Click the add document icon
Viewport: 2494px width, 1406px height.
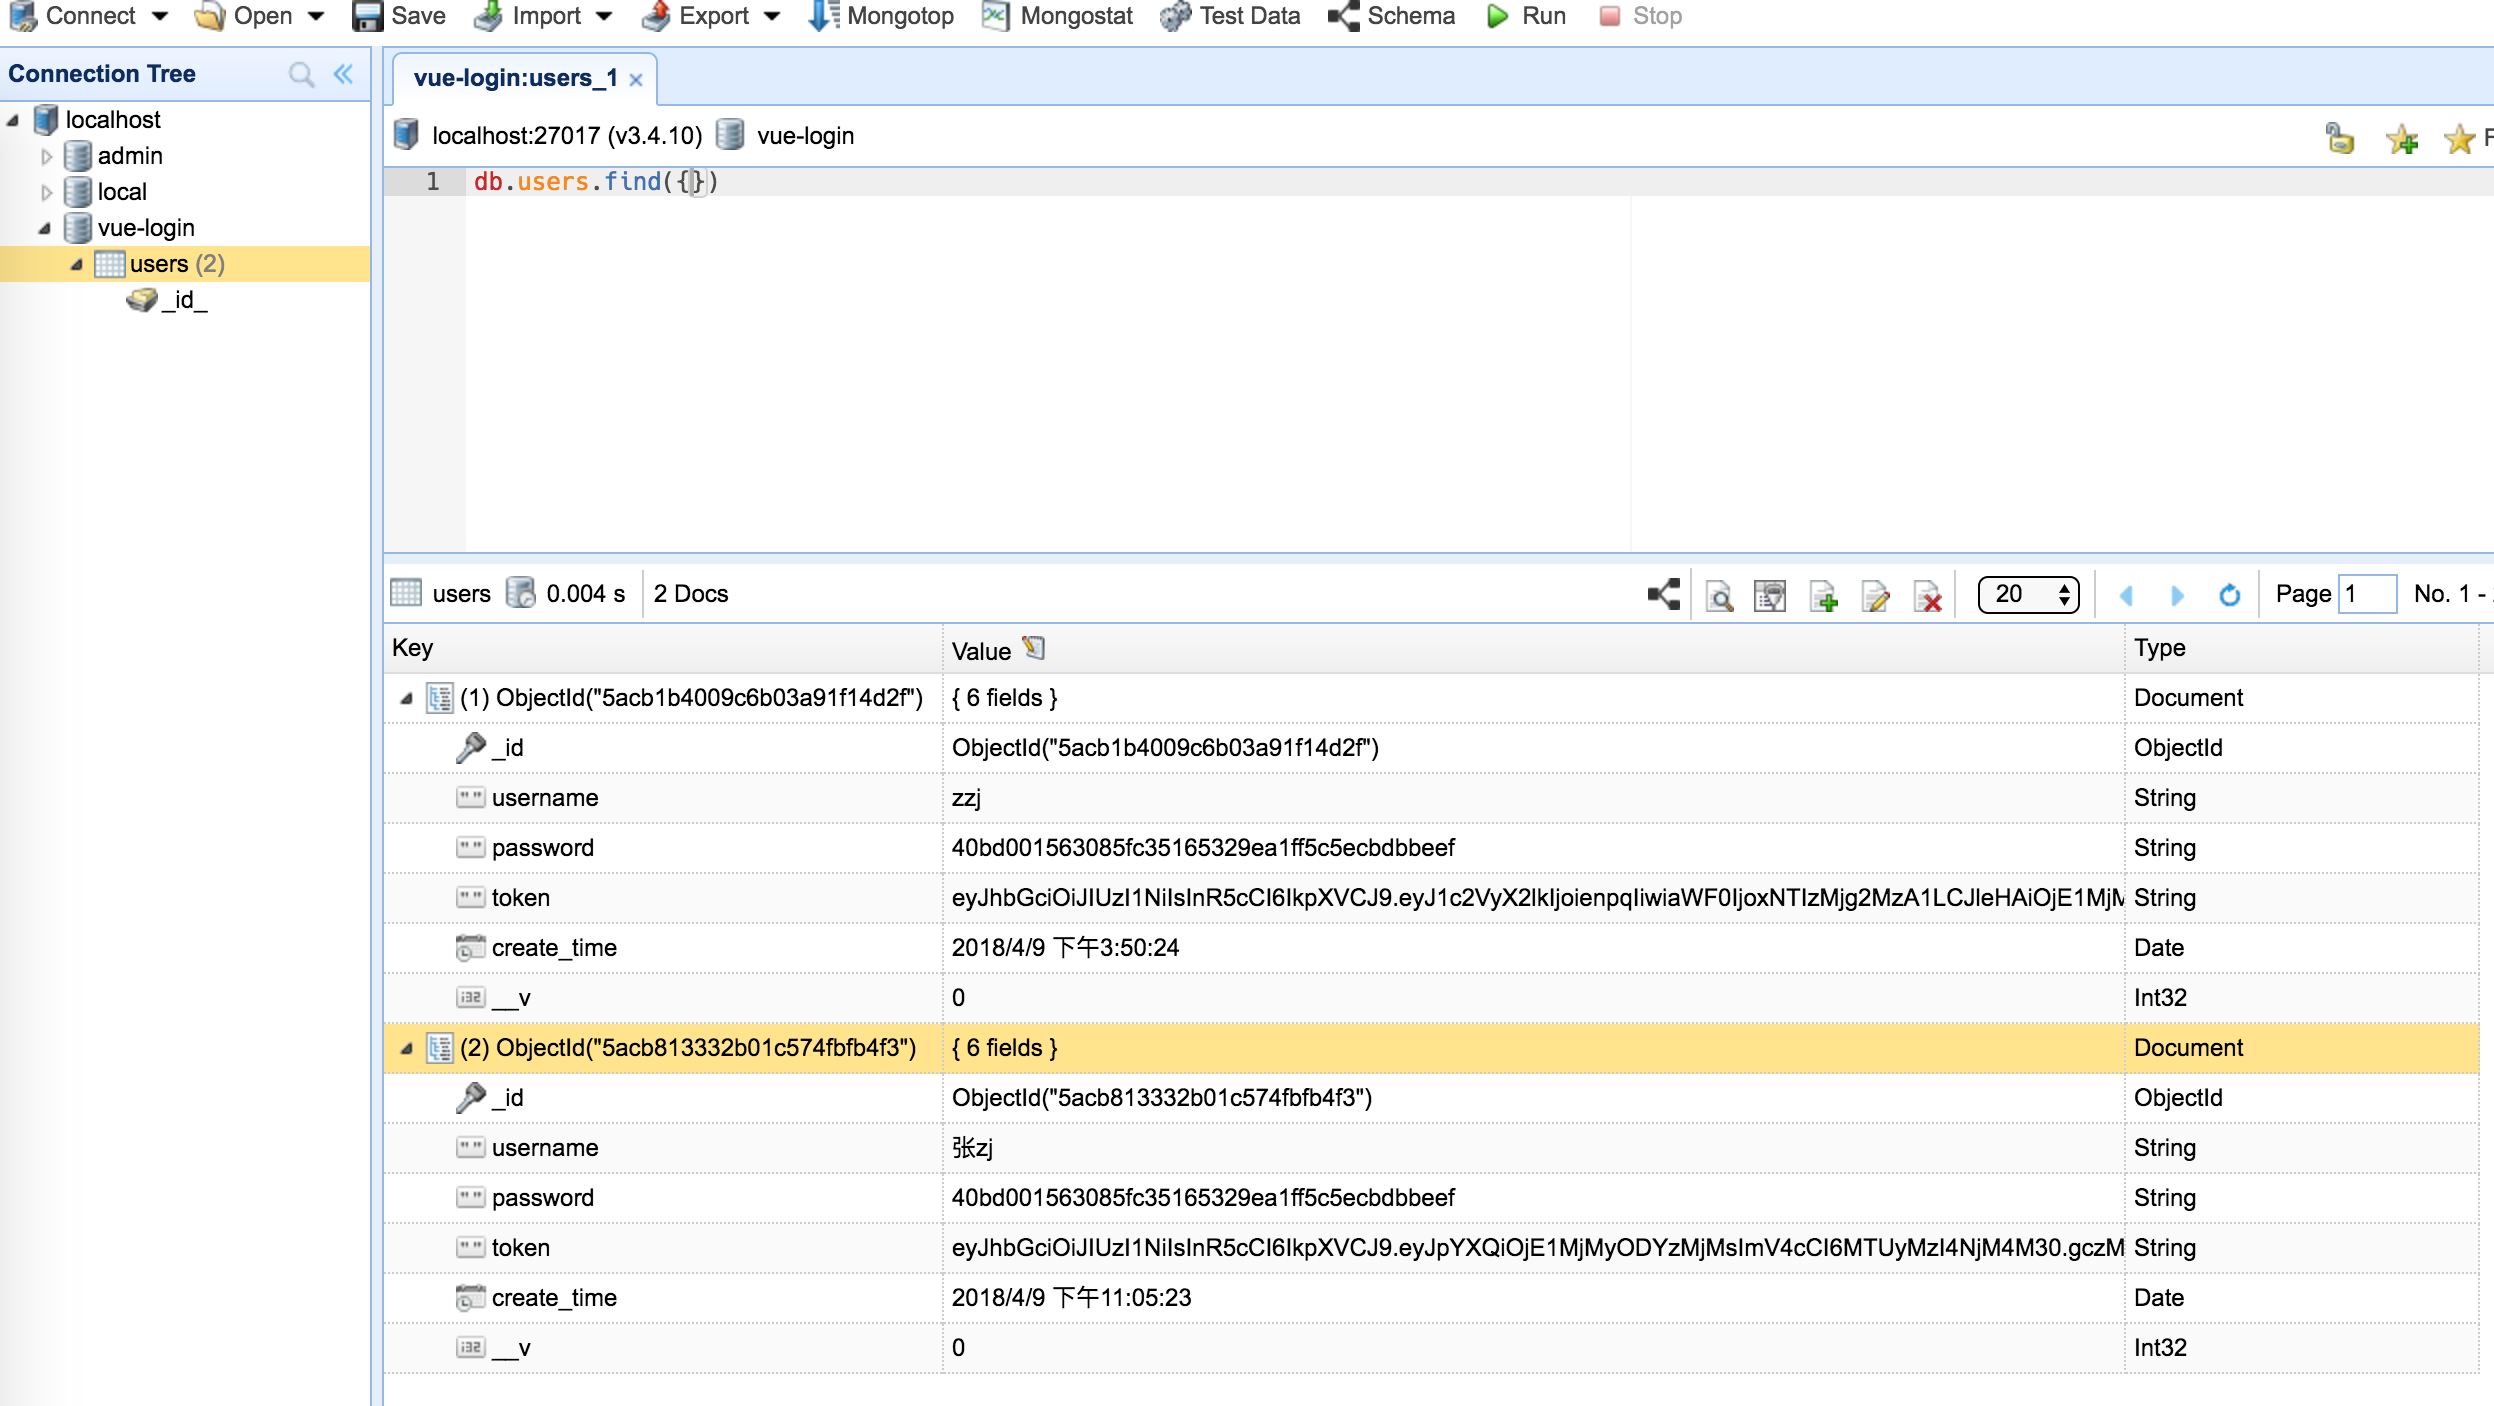(1823, 596)
